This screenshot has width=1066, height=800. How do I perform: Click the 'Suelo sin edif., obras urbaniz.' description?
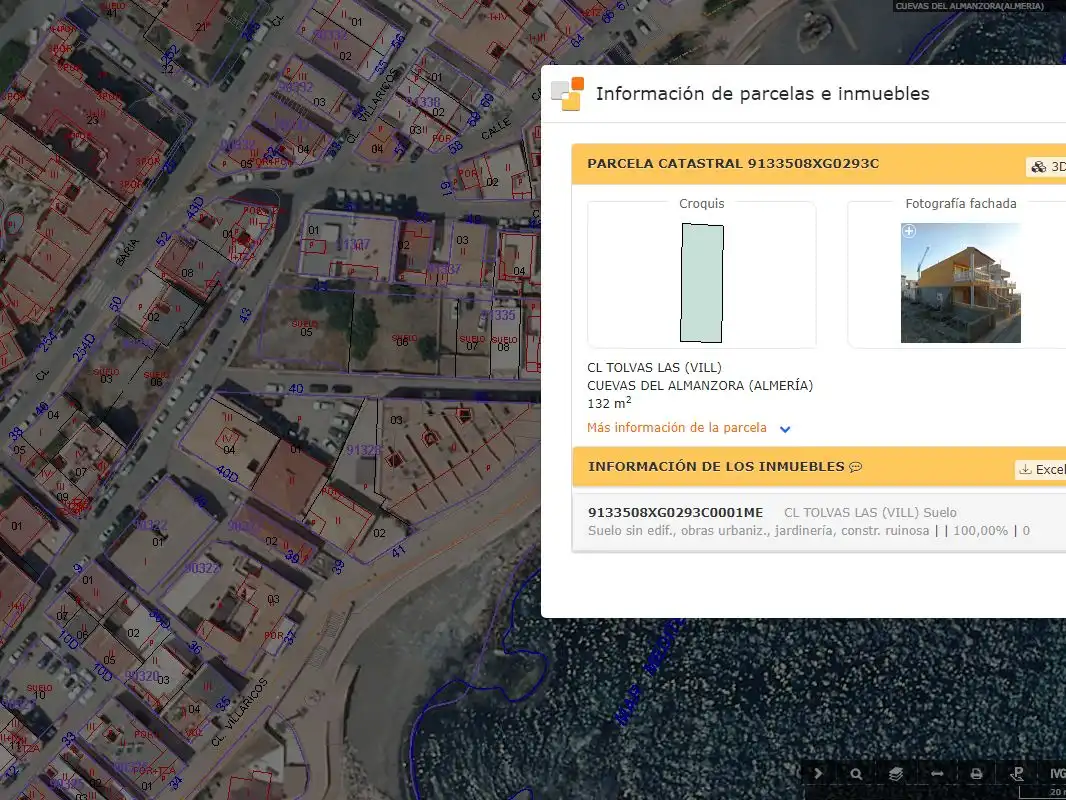(758, 531)
